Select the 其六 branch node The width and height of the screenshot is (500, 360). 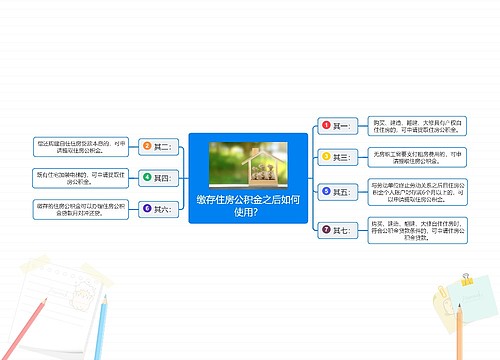[159, 209]
